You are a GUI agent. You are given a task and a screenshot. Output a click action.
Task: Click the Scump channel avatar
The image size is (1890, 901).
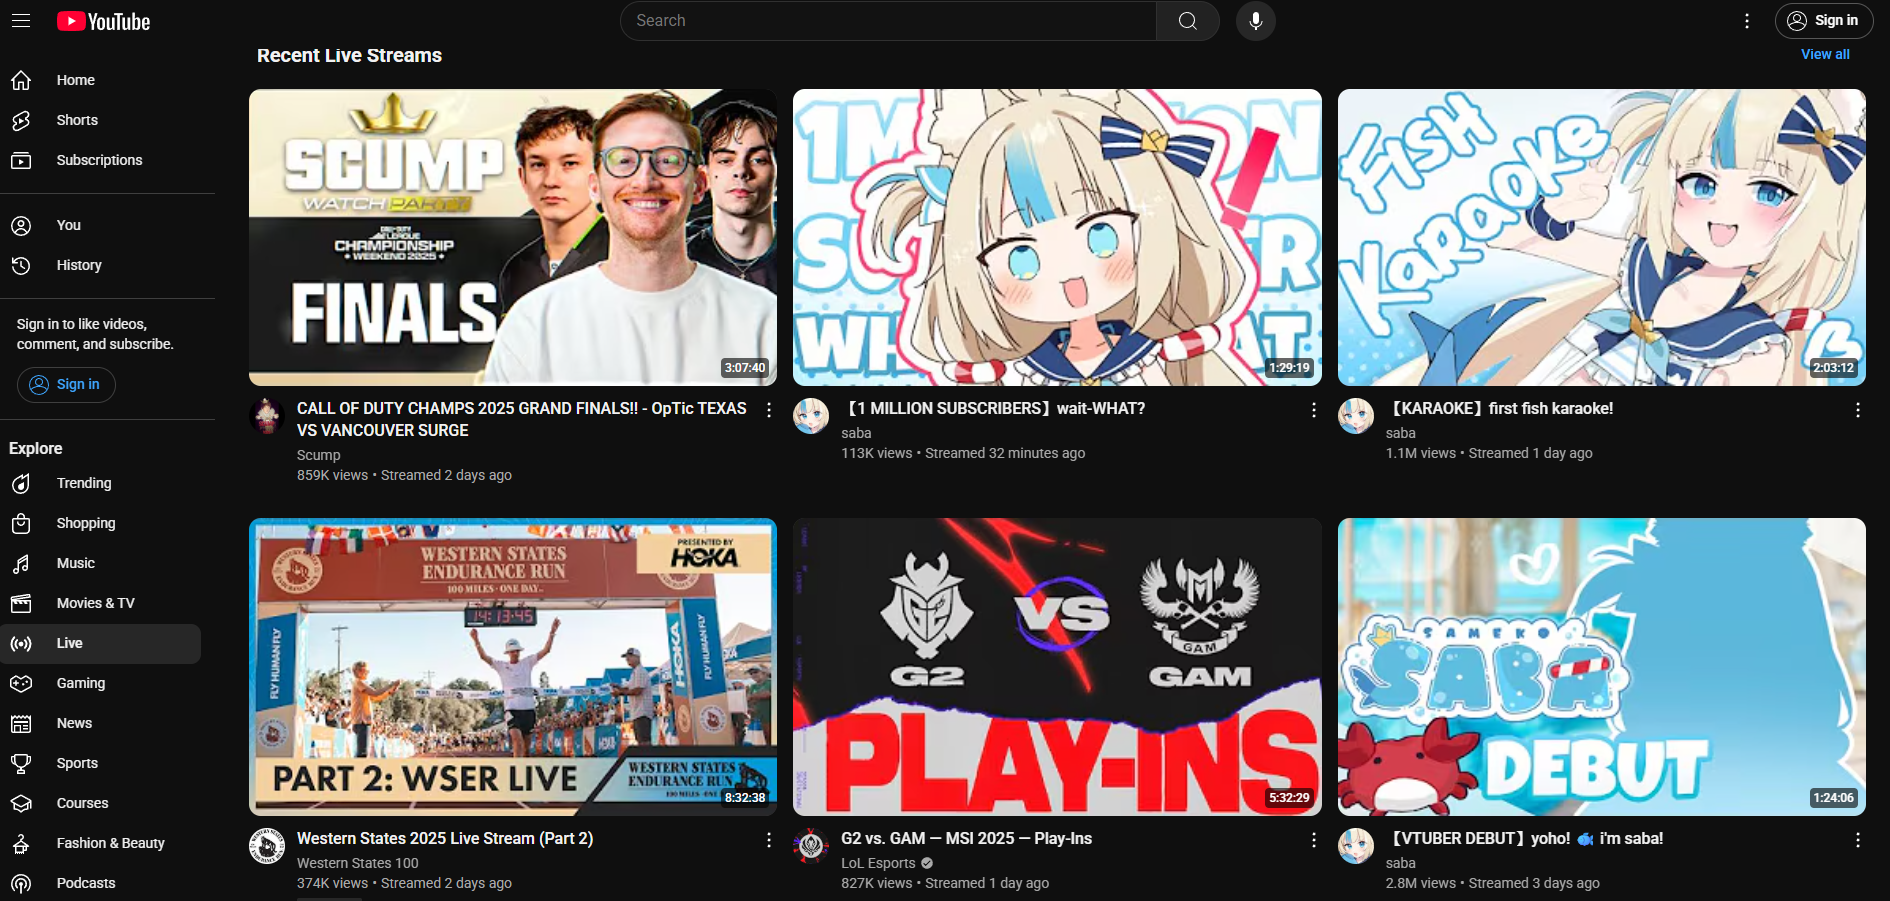(x=267, y=416)
